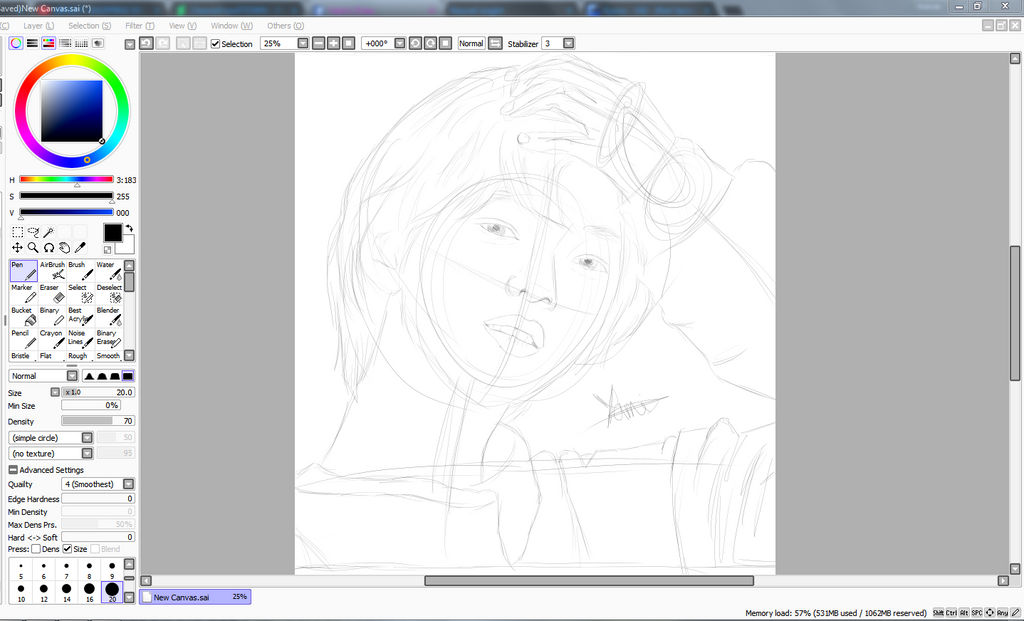Pick the Blender brush tool
Screen dimensions: 1024x621
click(x=109, y=318)
